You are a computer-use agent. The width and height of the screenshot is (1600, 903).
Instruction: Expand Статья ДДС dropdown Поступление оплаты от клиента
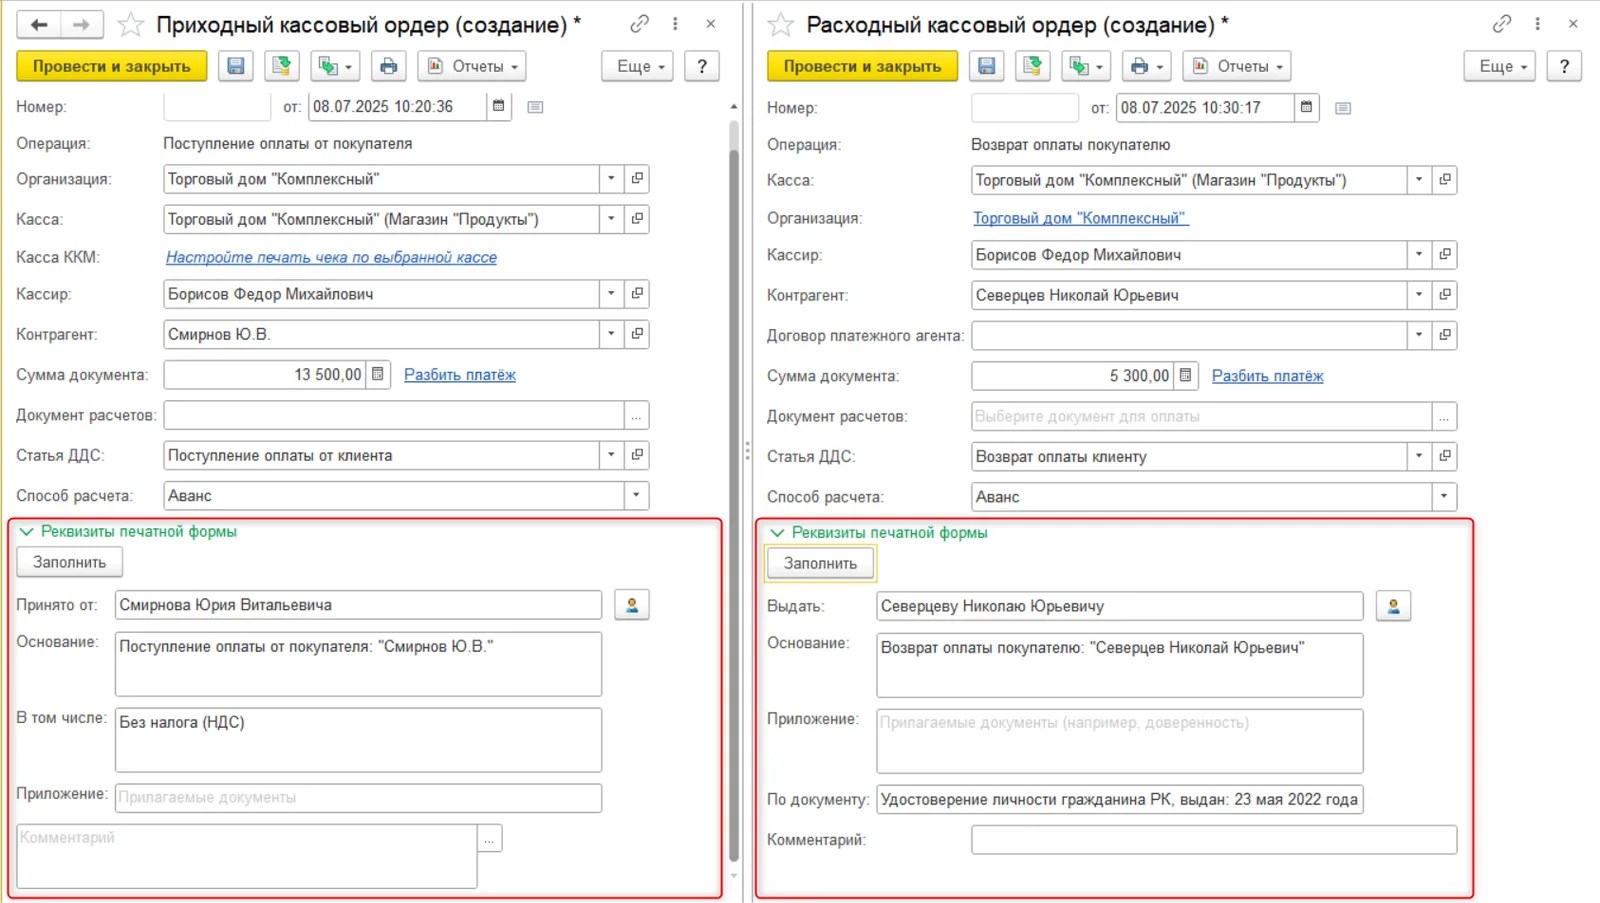pyautogui.click(x=611, y=455)
